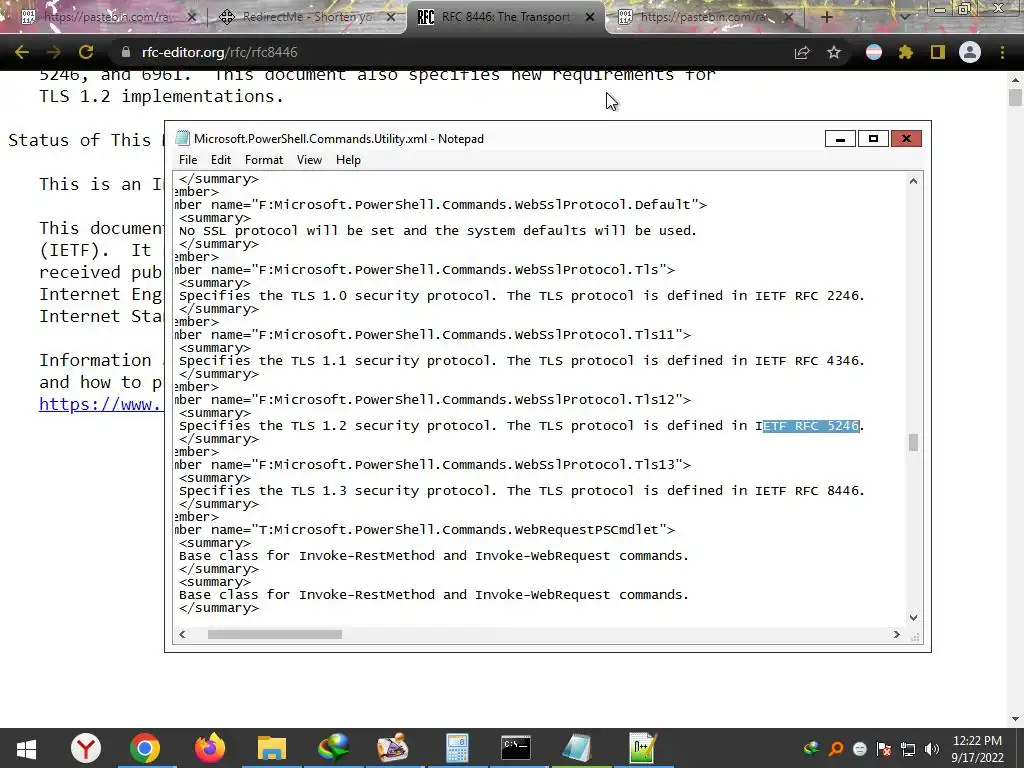The image size is (1024, 768).
Task: Open Chrome's side panel
Action: tap(938, 52)
